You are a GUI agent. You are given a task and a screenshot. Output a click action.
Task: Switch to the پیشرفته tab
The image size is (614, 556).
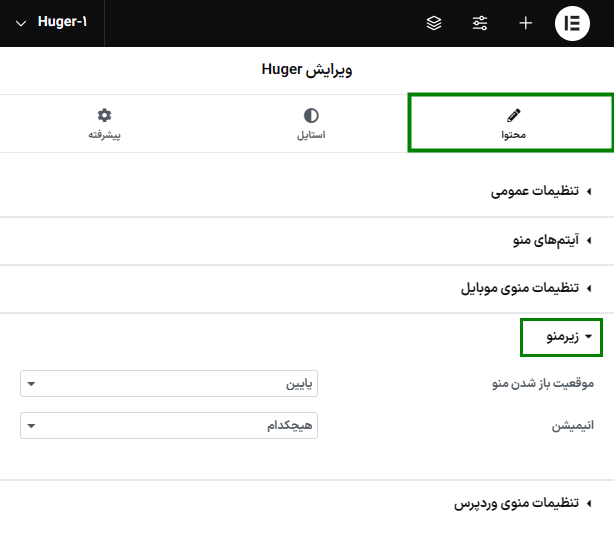pyautogui.click(x=104, y=124)
